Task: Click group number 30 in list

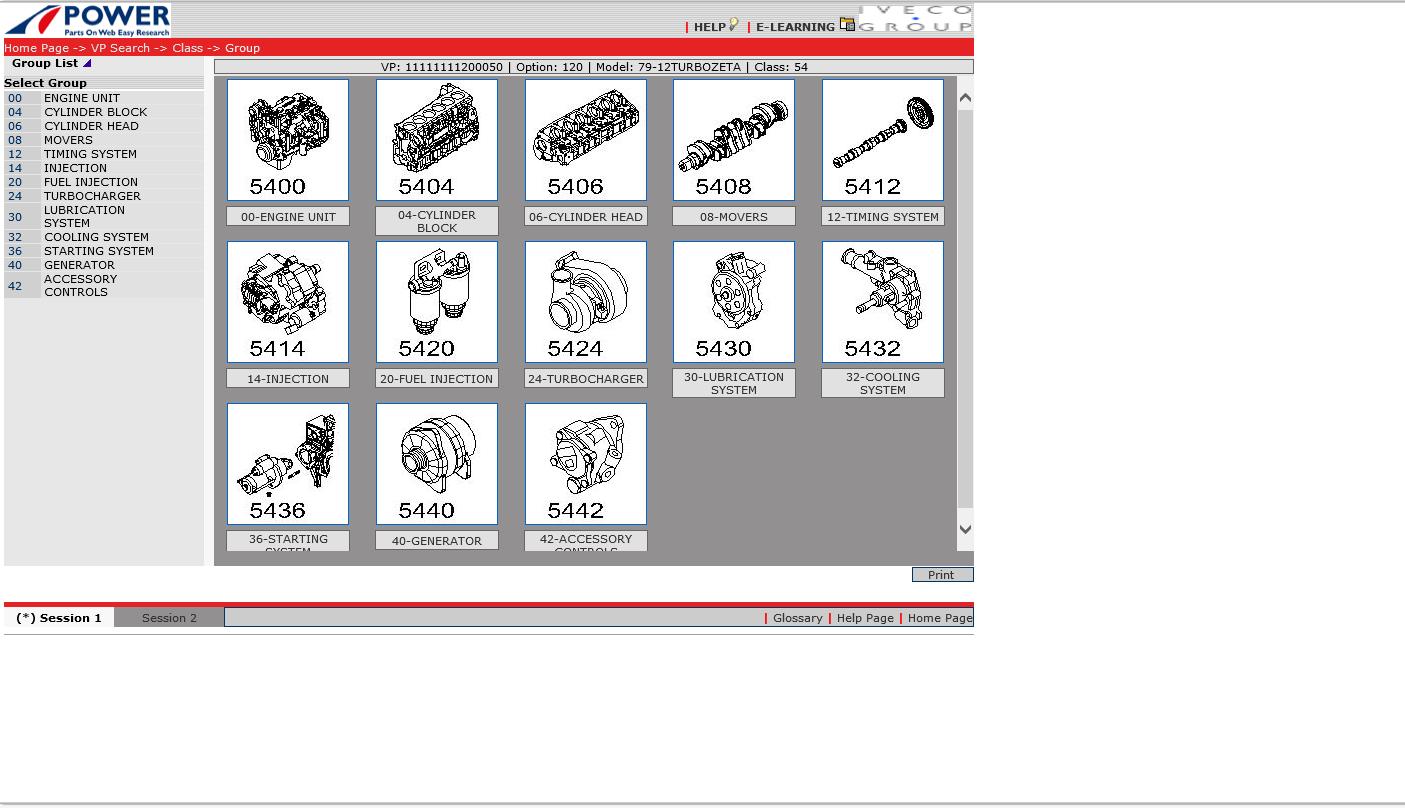Action: click(15, 217)
